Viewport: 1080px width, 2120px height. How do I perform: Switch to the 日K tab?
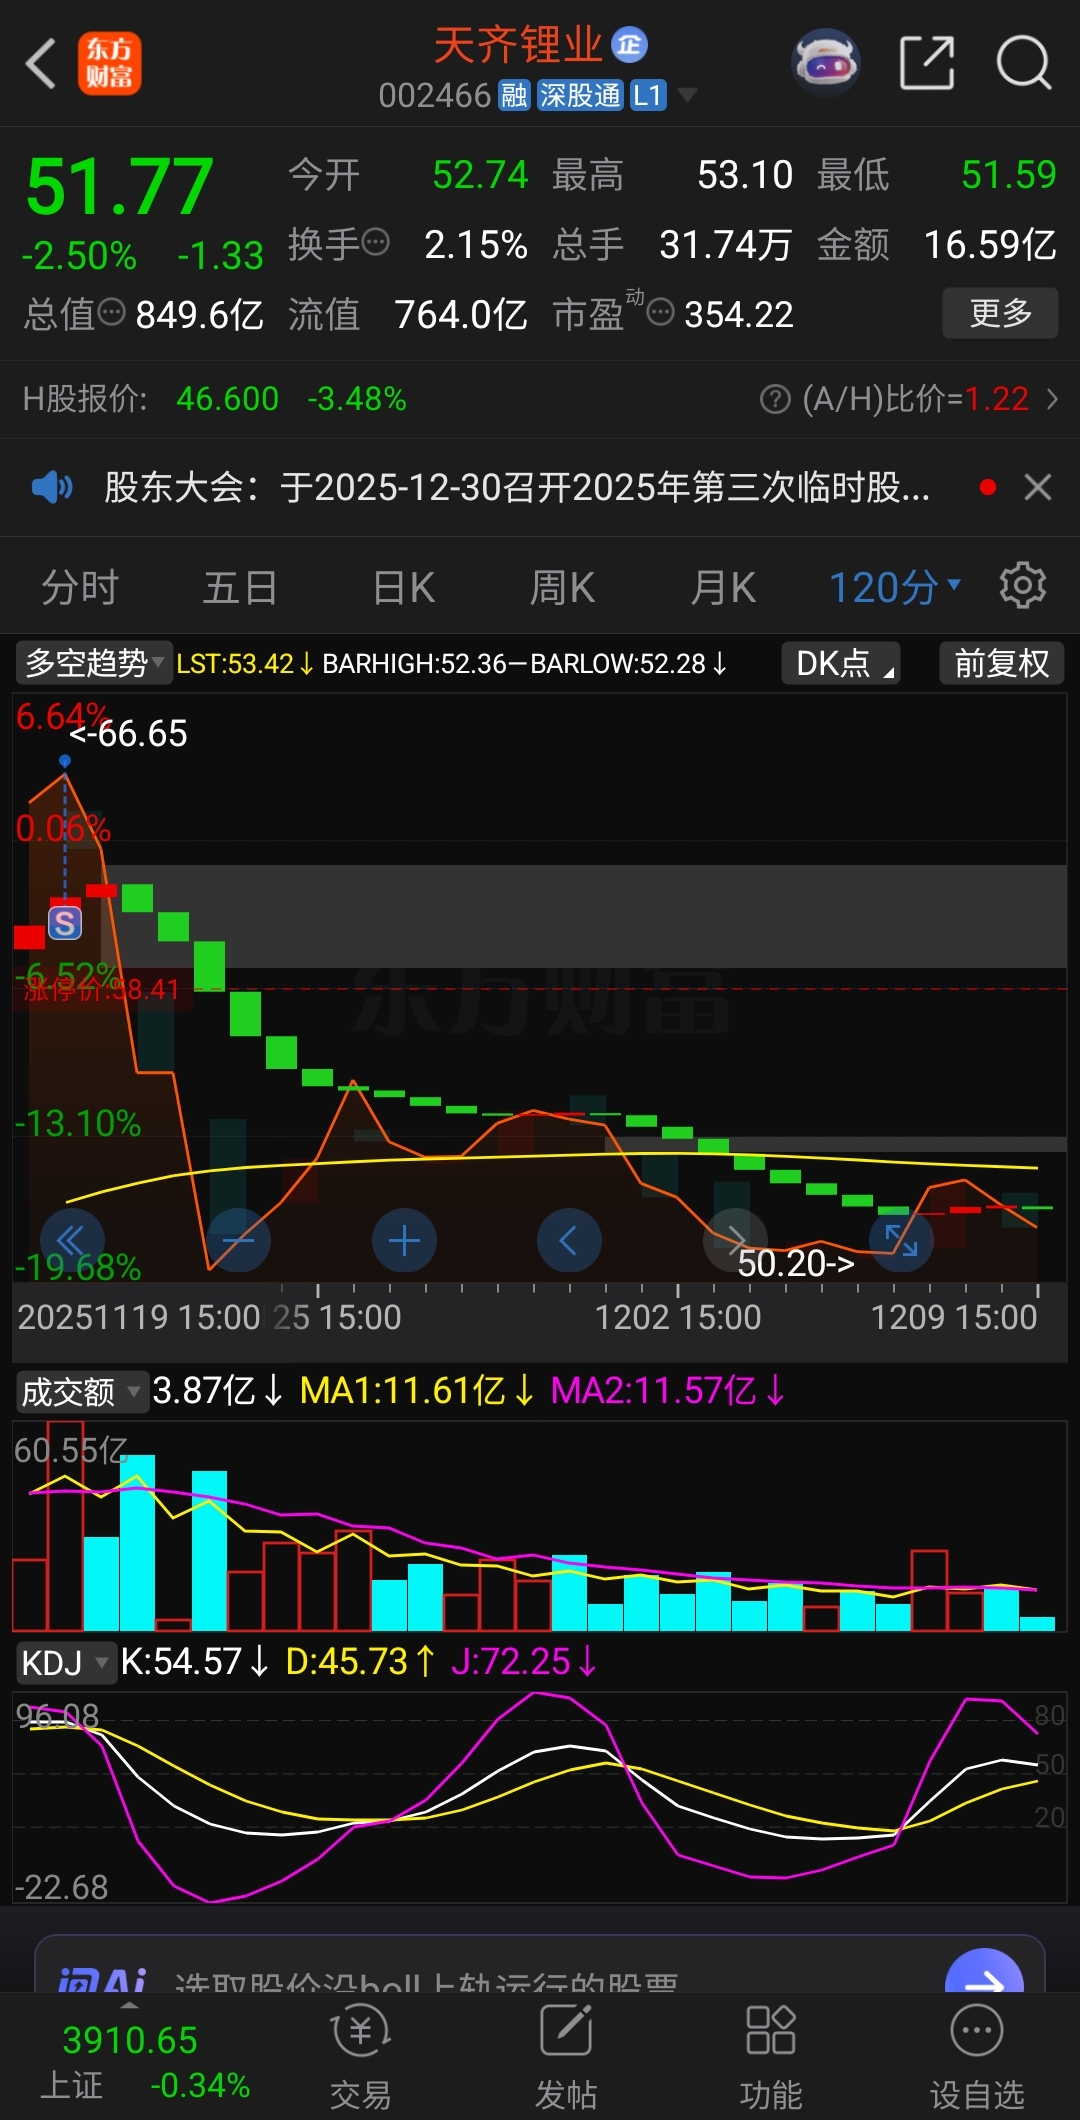coord(403,587)
